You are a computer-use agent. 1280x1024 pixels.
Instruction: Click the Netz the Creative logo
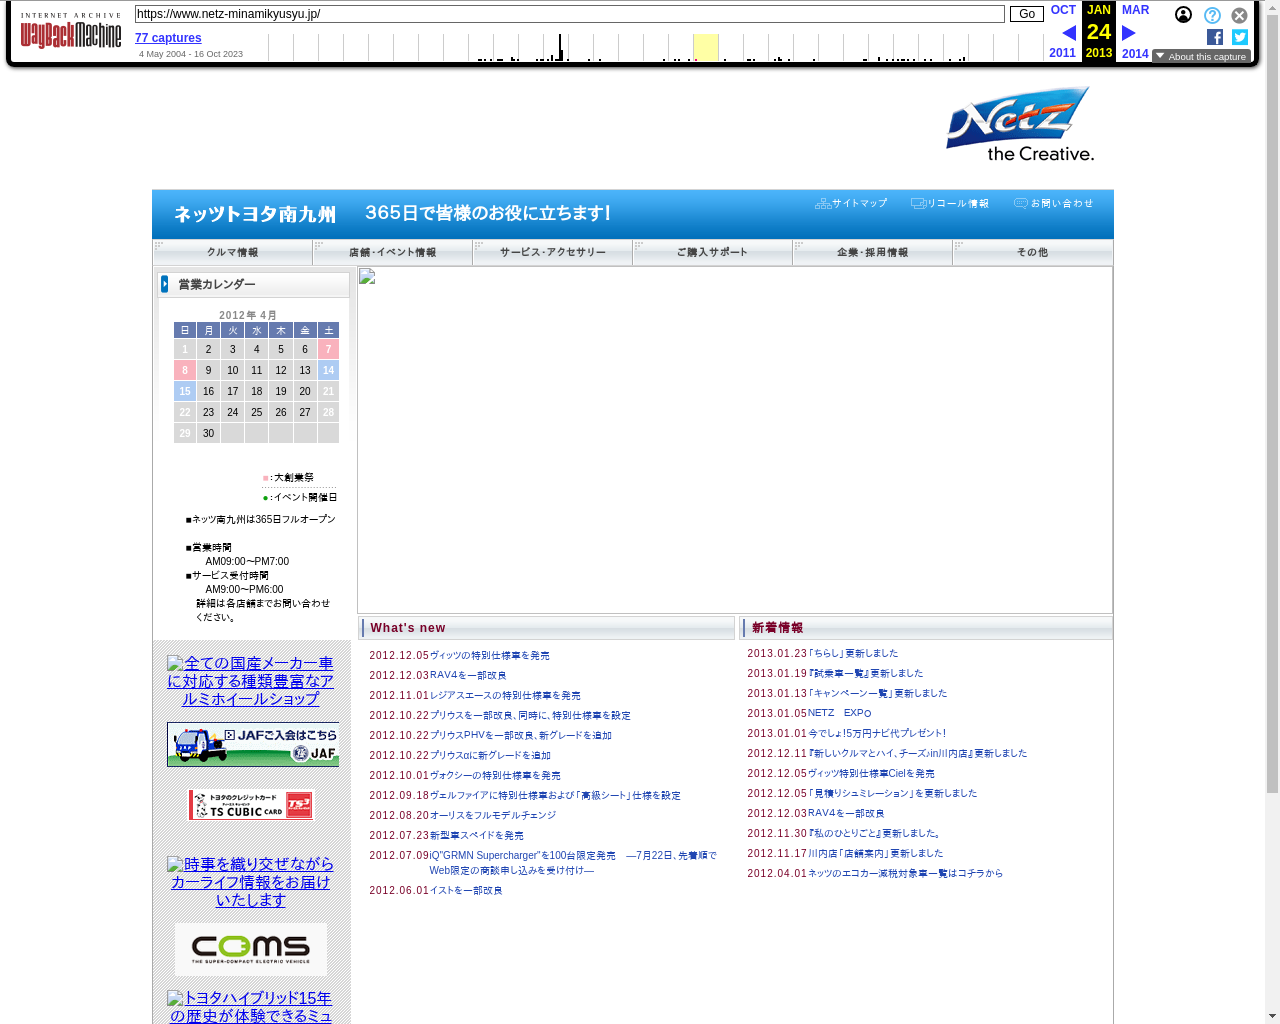click(x=1020, y=124)
